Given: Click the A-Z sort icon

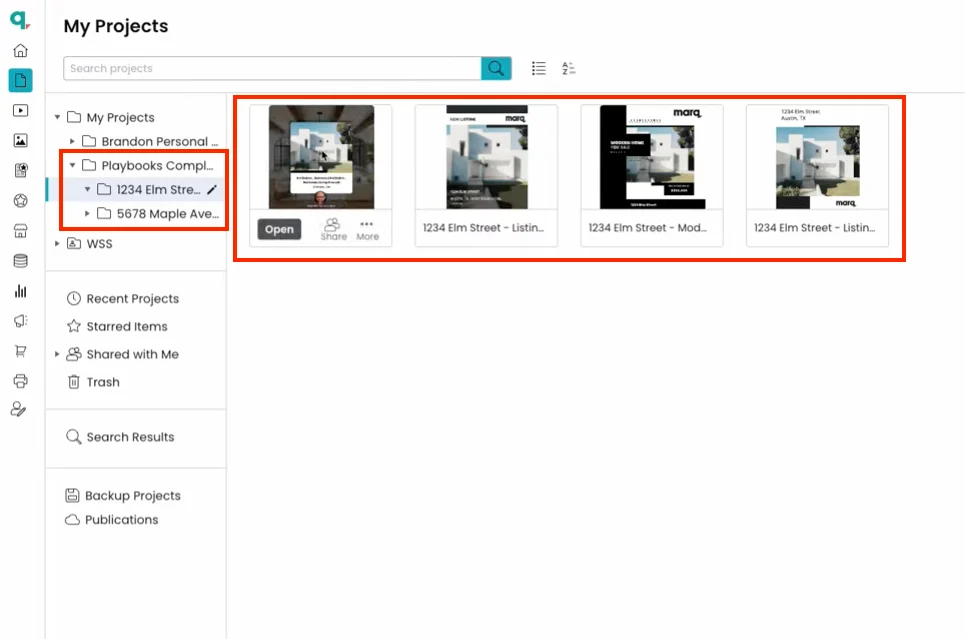Looking at the screenshot, I should click(x=569, y=68).
